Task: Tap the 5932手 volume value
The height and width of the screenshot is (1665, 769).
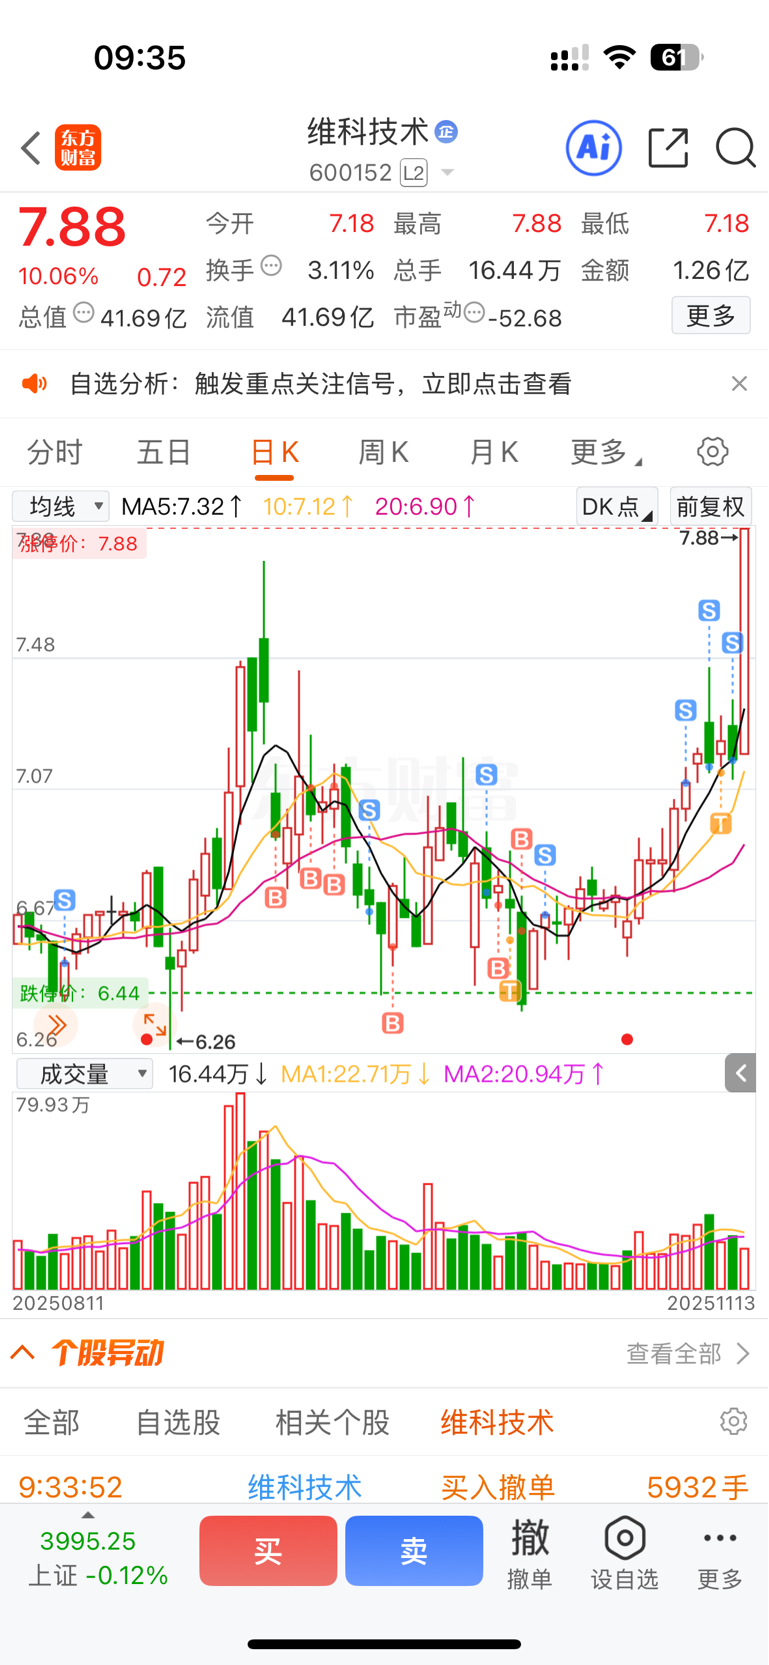Action: tap(698, 1487)
